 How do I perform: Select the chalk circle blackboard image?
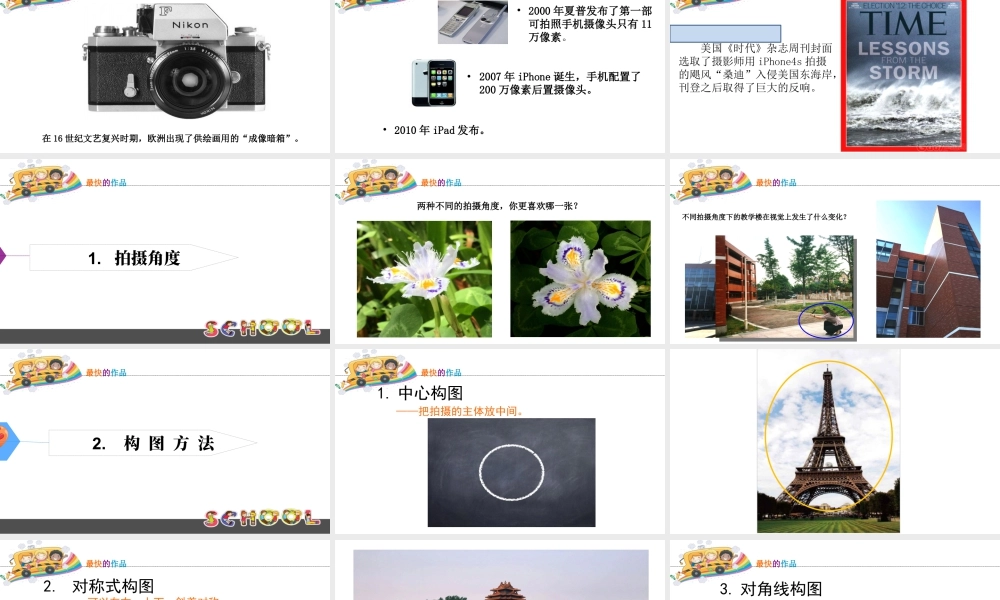click(x=511, y=472)
